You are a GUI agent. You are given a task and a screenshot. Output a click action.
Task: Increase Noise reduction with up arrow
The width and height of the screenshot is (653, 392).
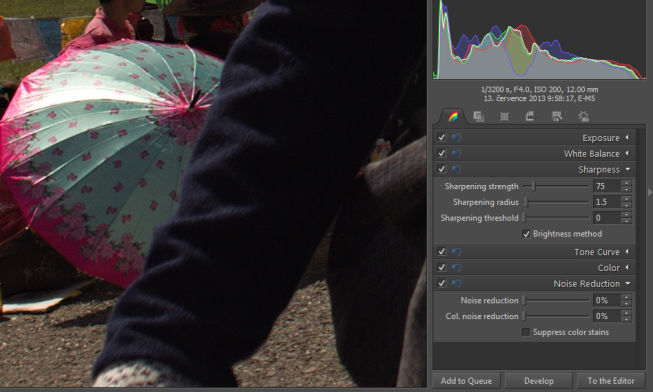coord(626,297)
